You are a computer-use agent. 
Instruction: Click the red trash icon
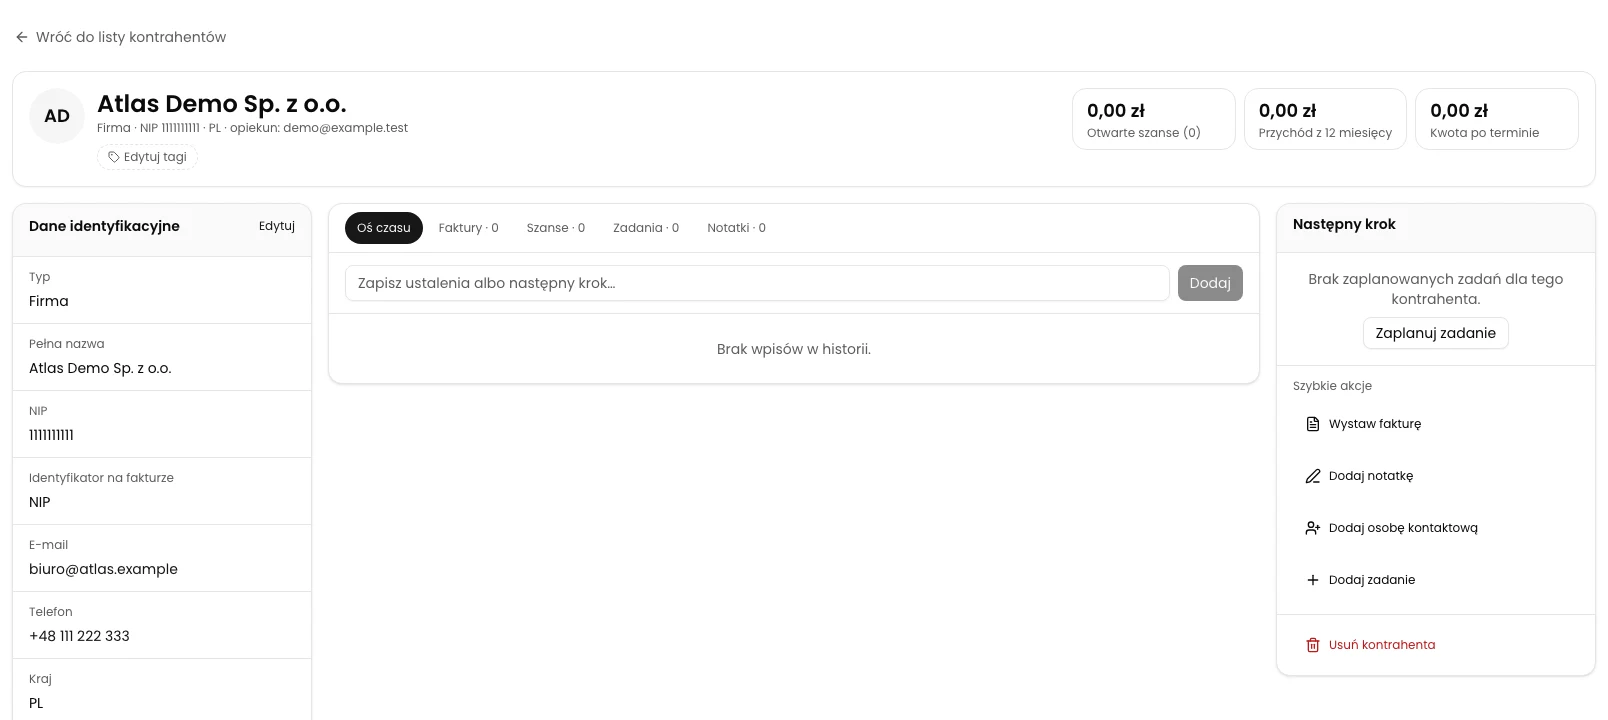[x=1313, y=645]
